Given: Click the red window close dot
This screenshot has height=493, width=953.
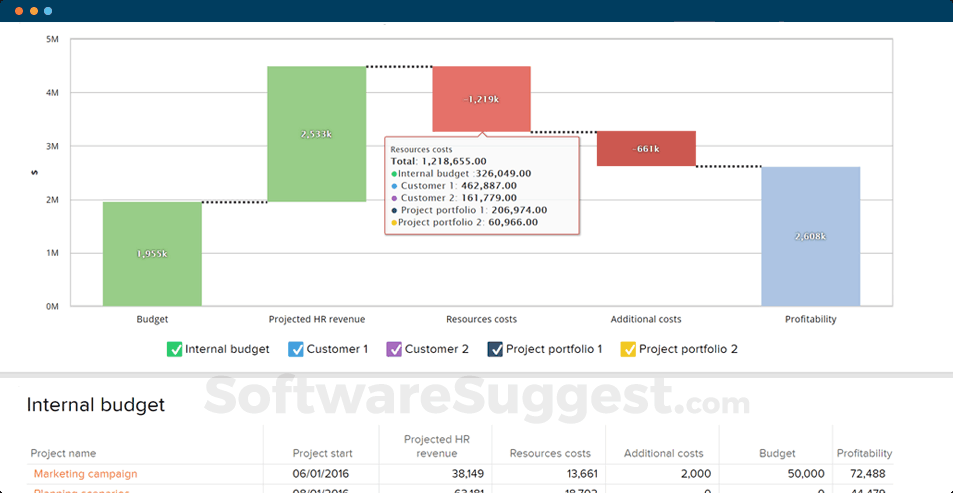Looking at the screenshot, I should (x=17, y=10).
